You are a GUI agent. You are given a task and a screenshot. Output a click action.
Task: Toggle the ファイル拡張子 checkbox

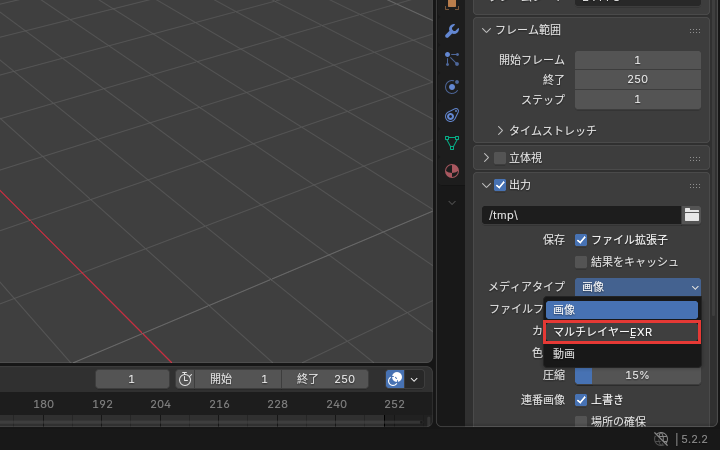[x=581, y=240]
